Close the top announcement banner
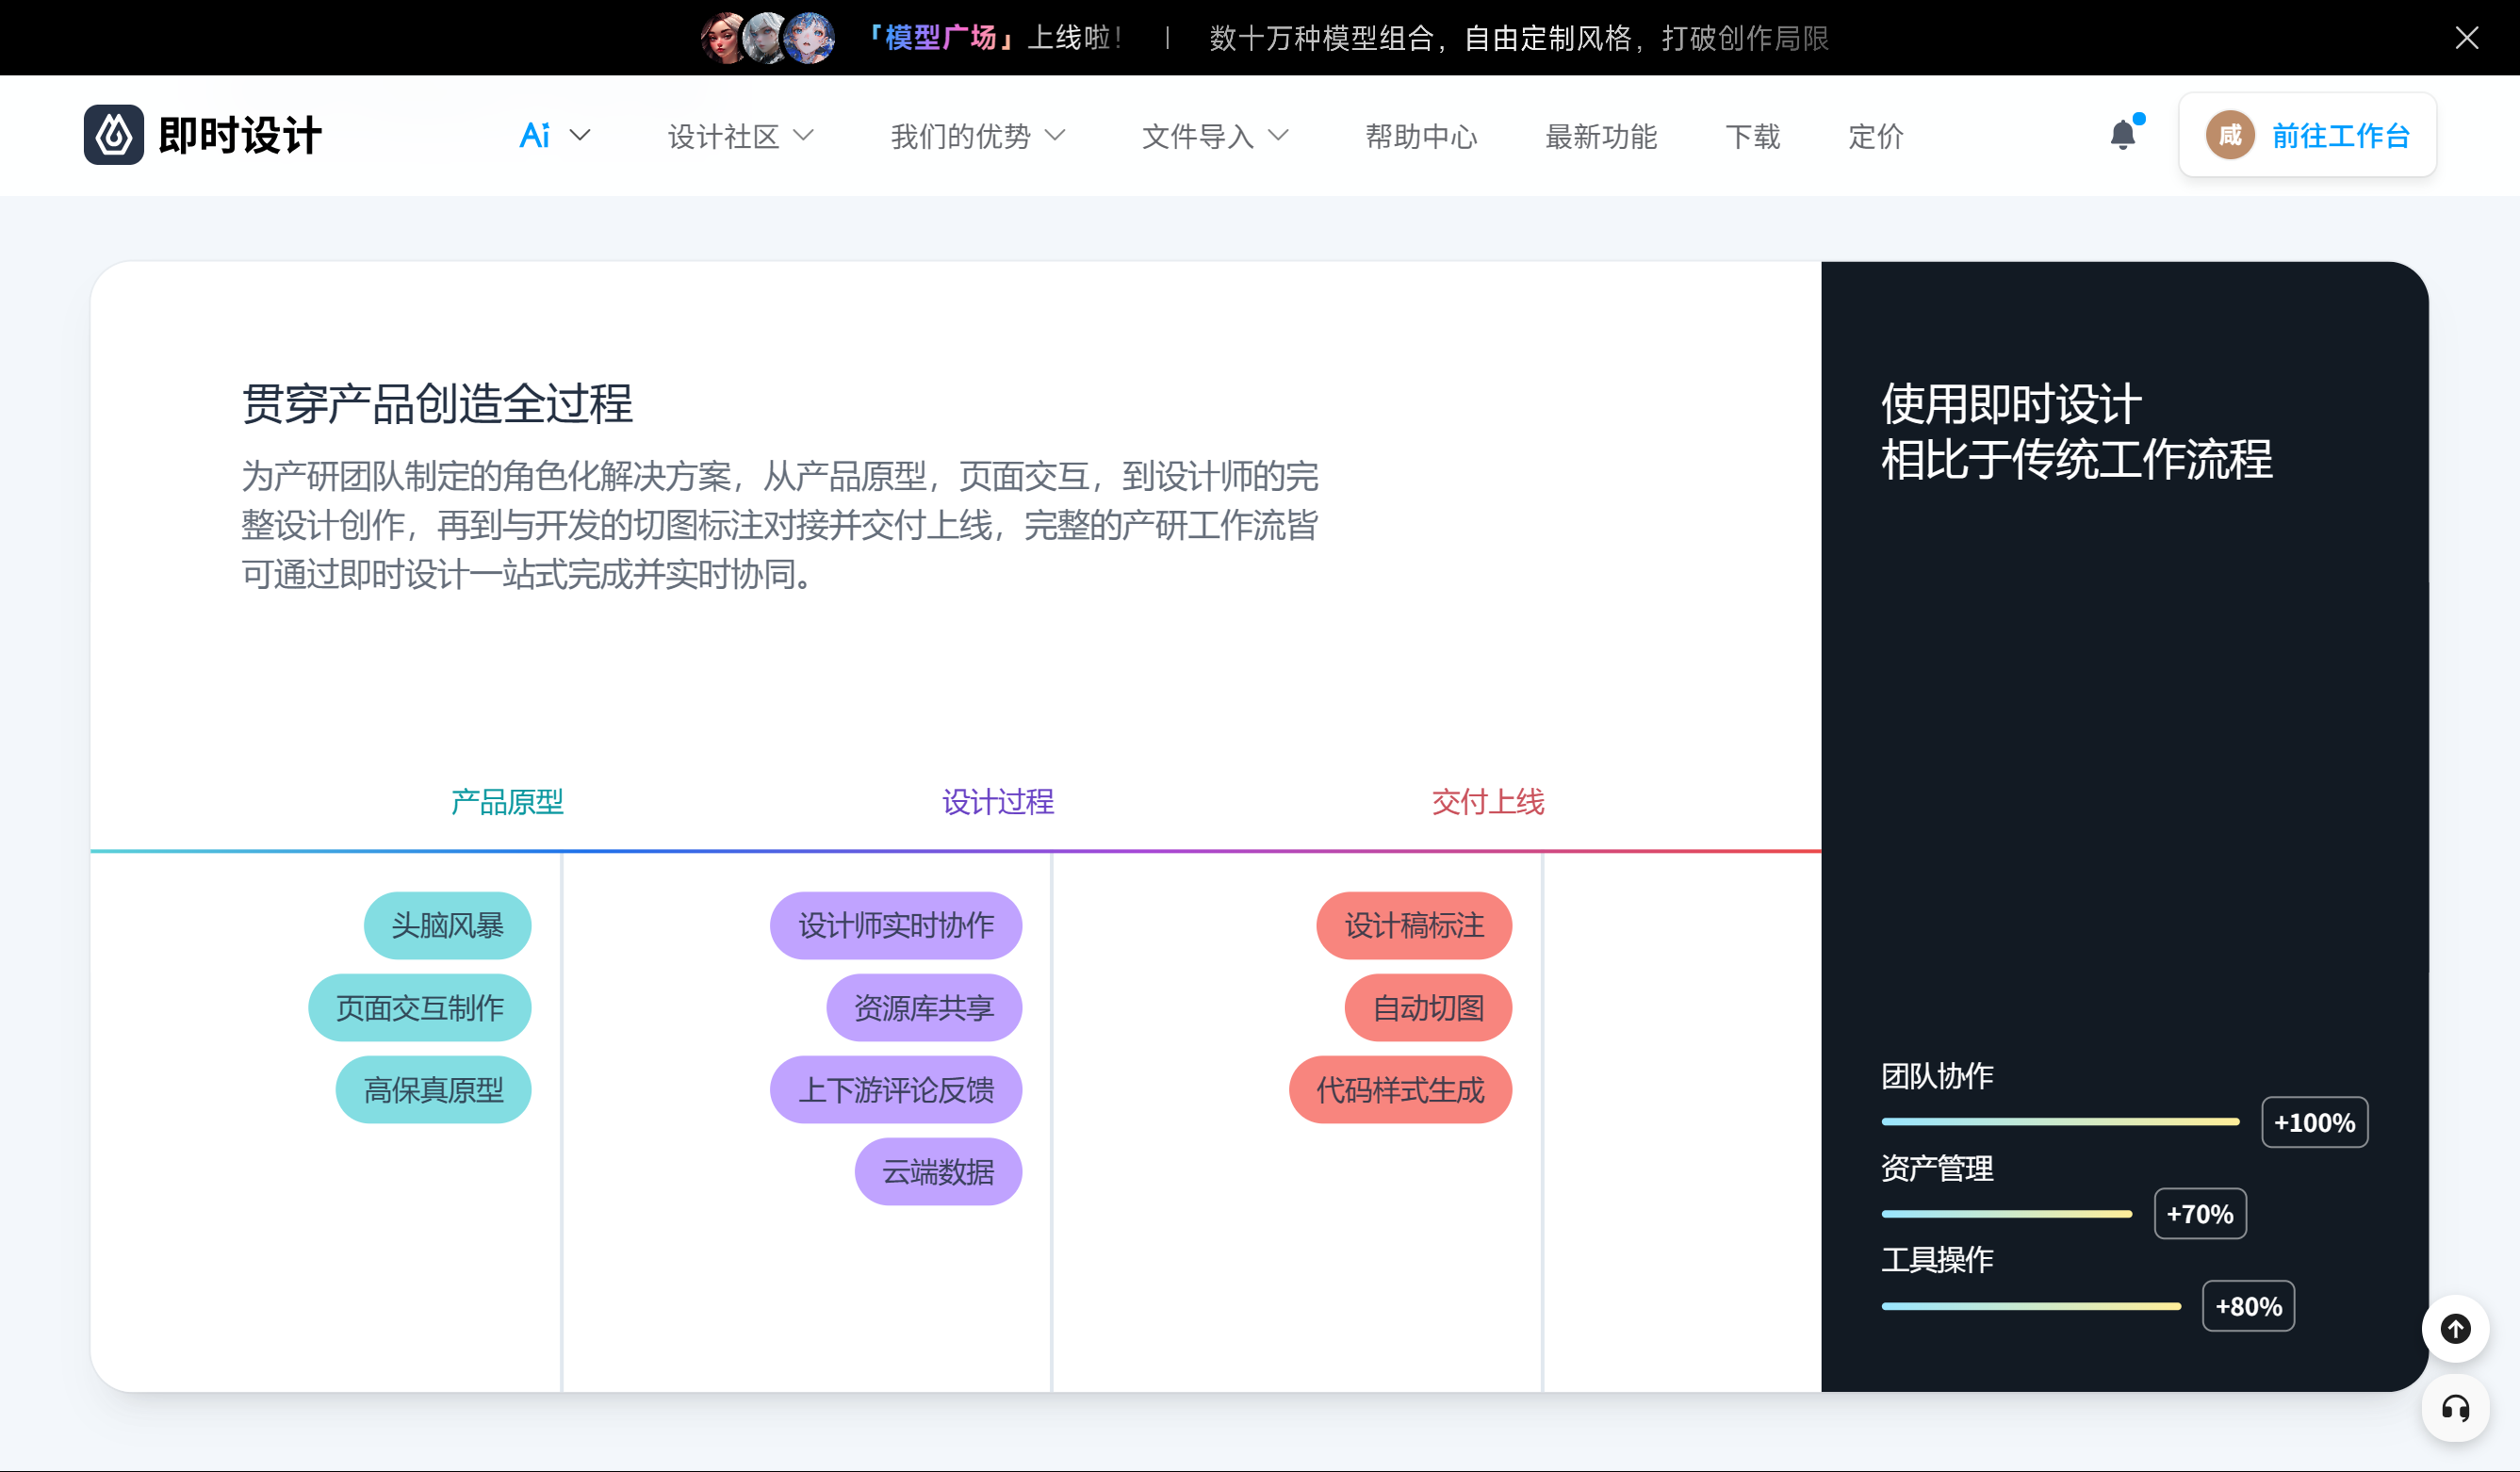This screenshot has height=1472, width=2520. (x=2466, y=38)
